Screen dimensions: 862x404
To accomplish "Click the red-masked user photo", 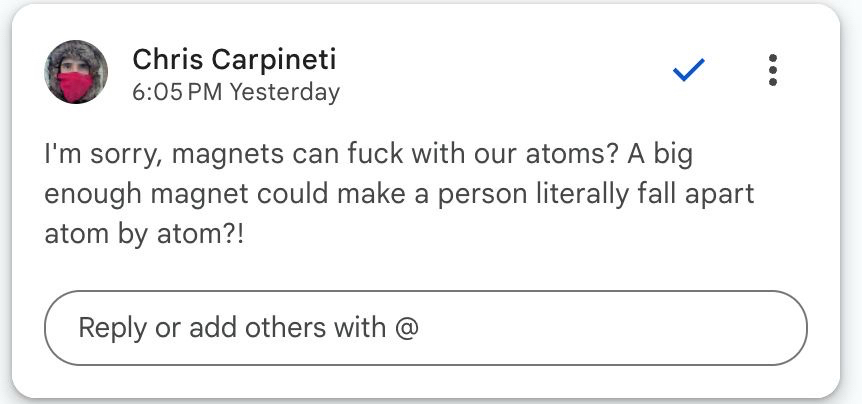I will (x=76, y=73).
